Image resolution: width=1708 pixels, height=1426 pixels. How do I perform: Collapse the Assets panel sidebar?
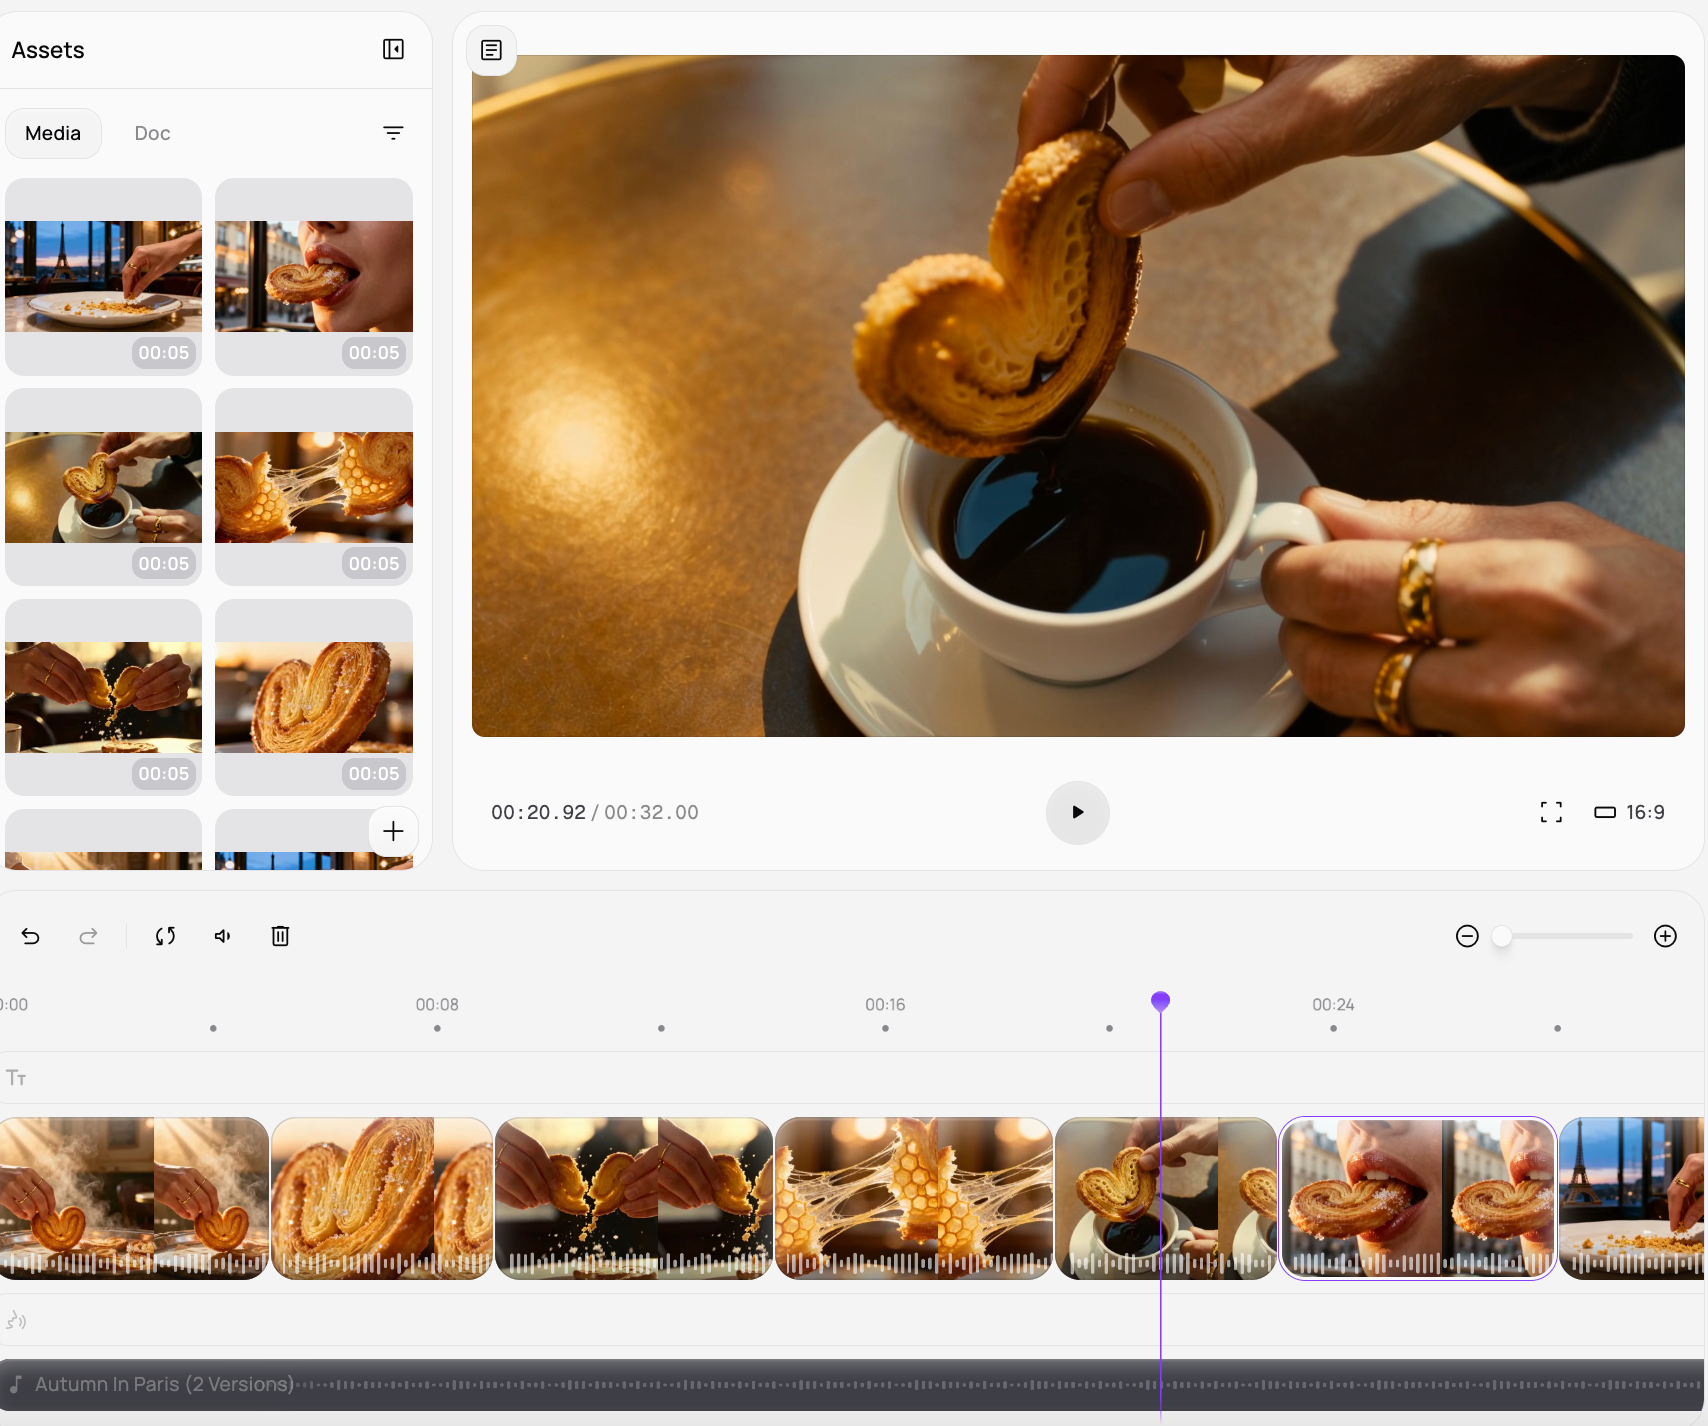tap(393, 50)
